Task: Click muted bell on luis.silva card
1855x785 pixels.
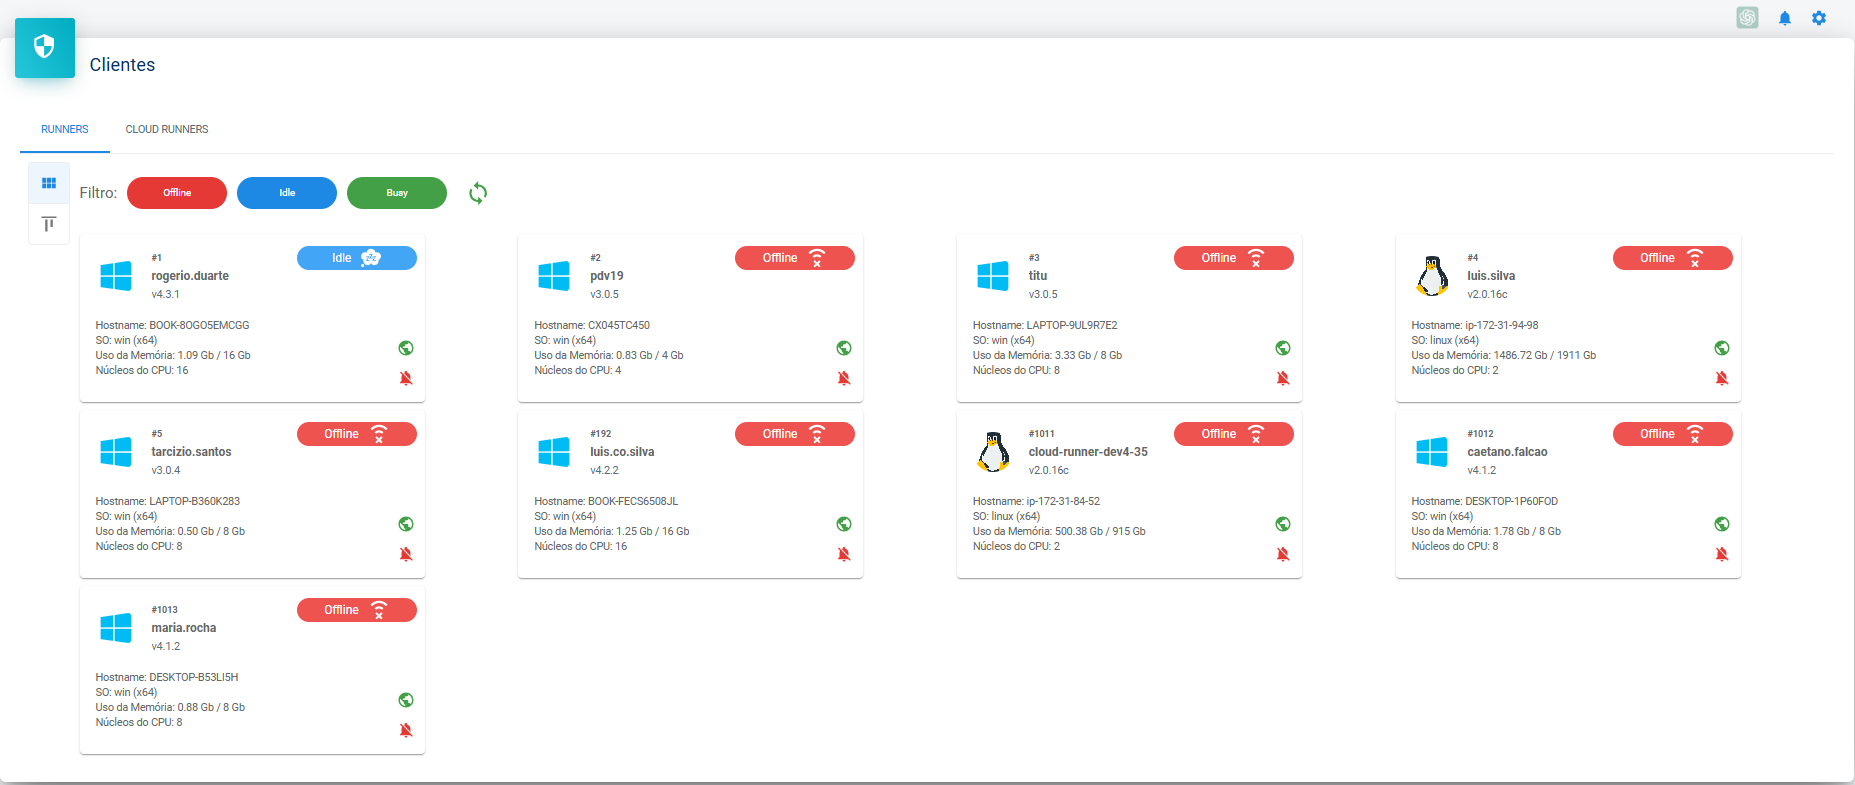Action: pos(1722,378)
